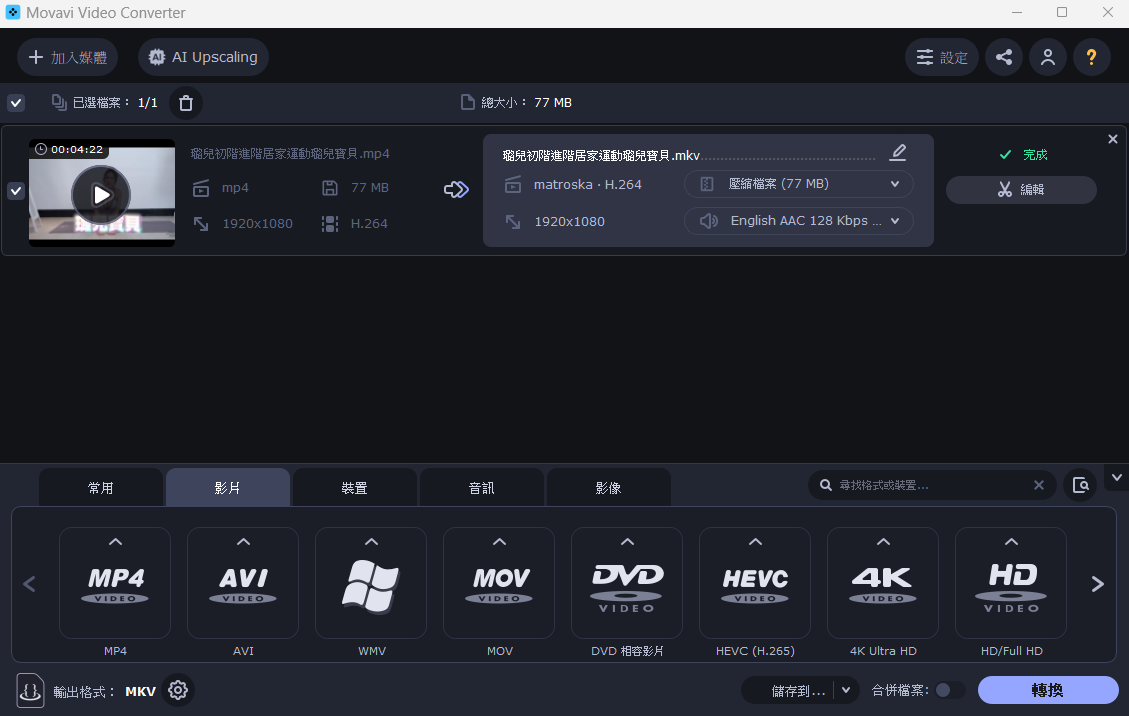Screen dimensions: 1129x716
Task: Open help question mark icon
Action: 1092,57
